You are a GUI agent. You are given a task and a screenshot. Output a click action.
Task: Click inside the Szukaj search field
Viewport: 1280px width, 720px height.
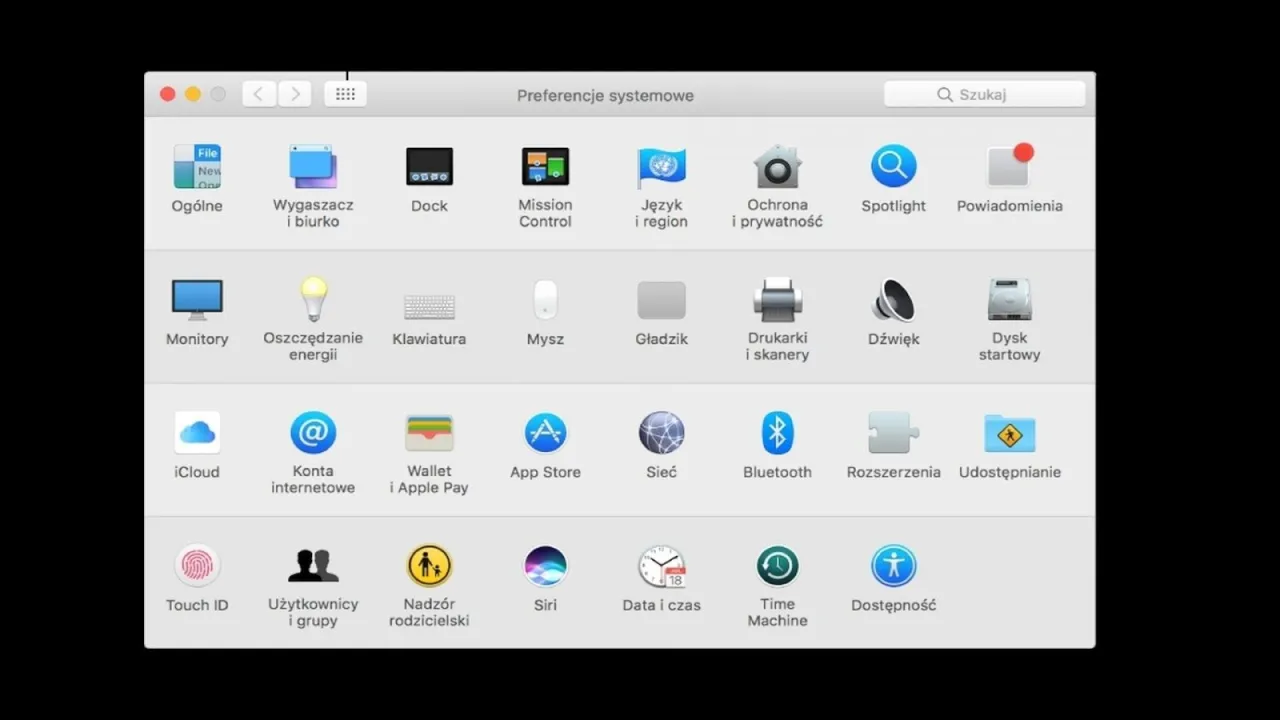pyautogui.click(x=983, y=94)
